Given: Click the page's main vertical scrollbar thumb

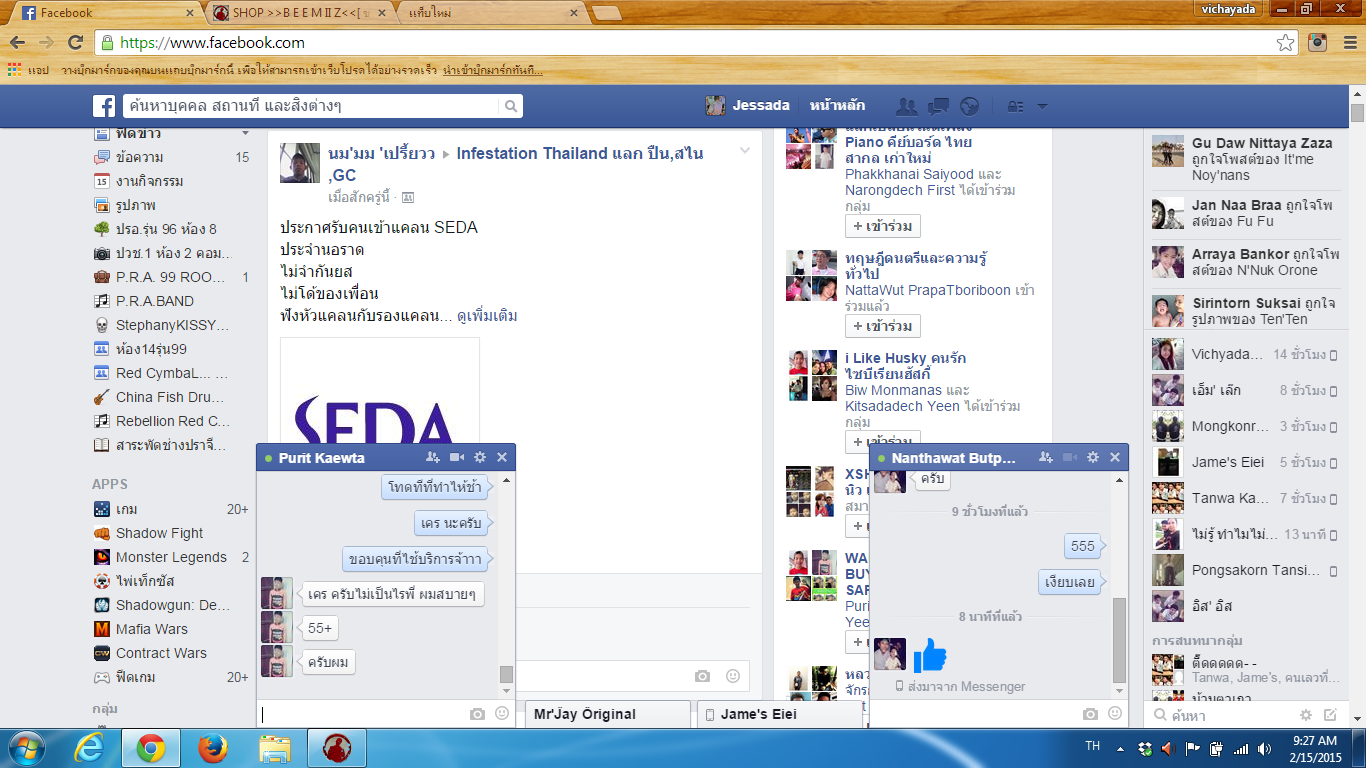Looking at the screenshot, I should pos(1357,112).
